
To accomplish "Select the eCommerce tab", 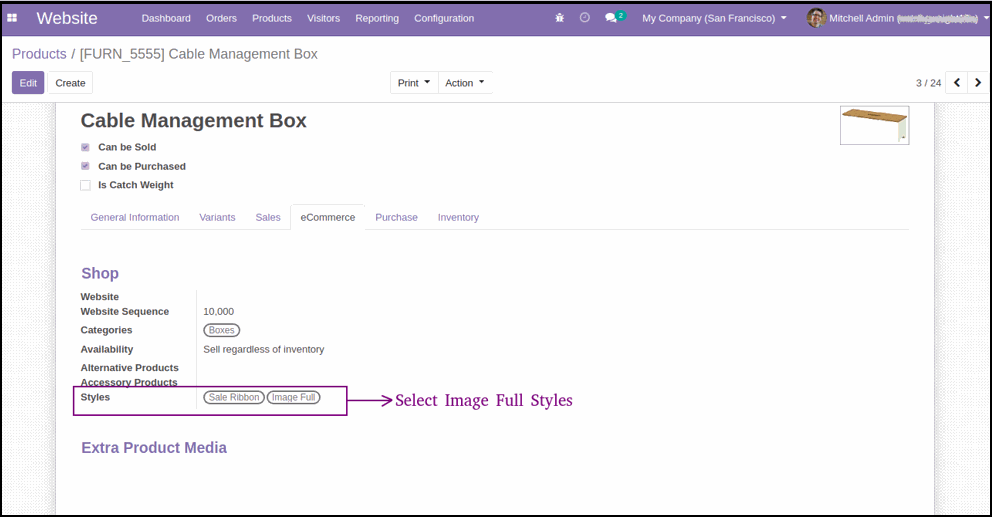I will 328,217.
